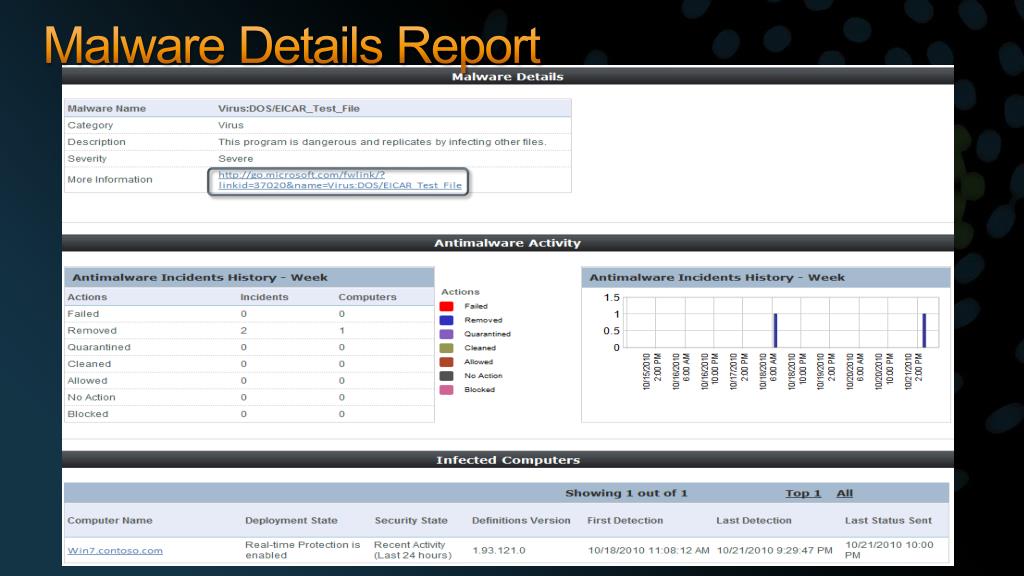The image size is (1024, 576).
Task: Click the Computer Name column header
Action: [110, 520]
